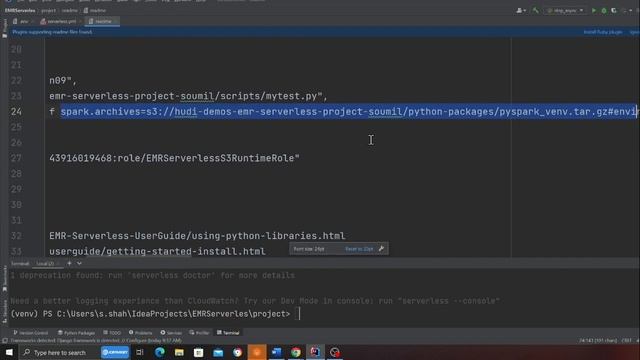Click the Frameworks detected status bar message
Screen dimensions: 640x360
(96, 340)
